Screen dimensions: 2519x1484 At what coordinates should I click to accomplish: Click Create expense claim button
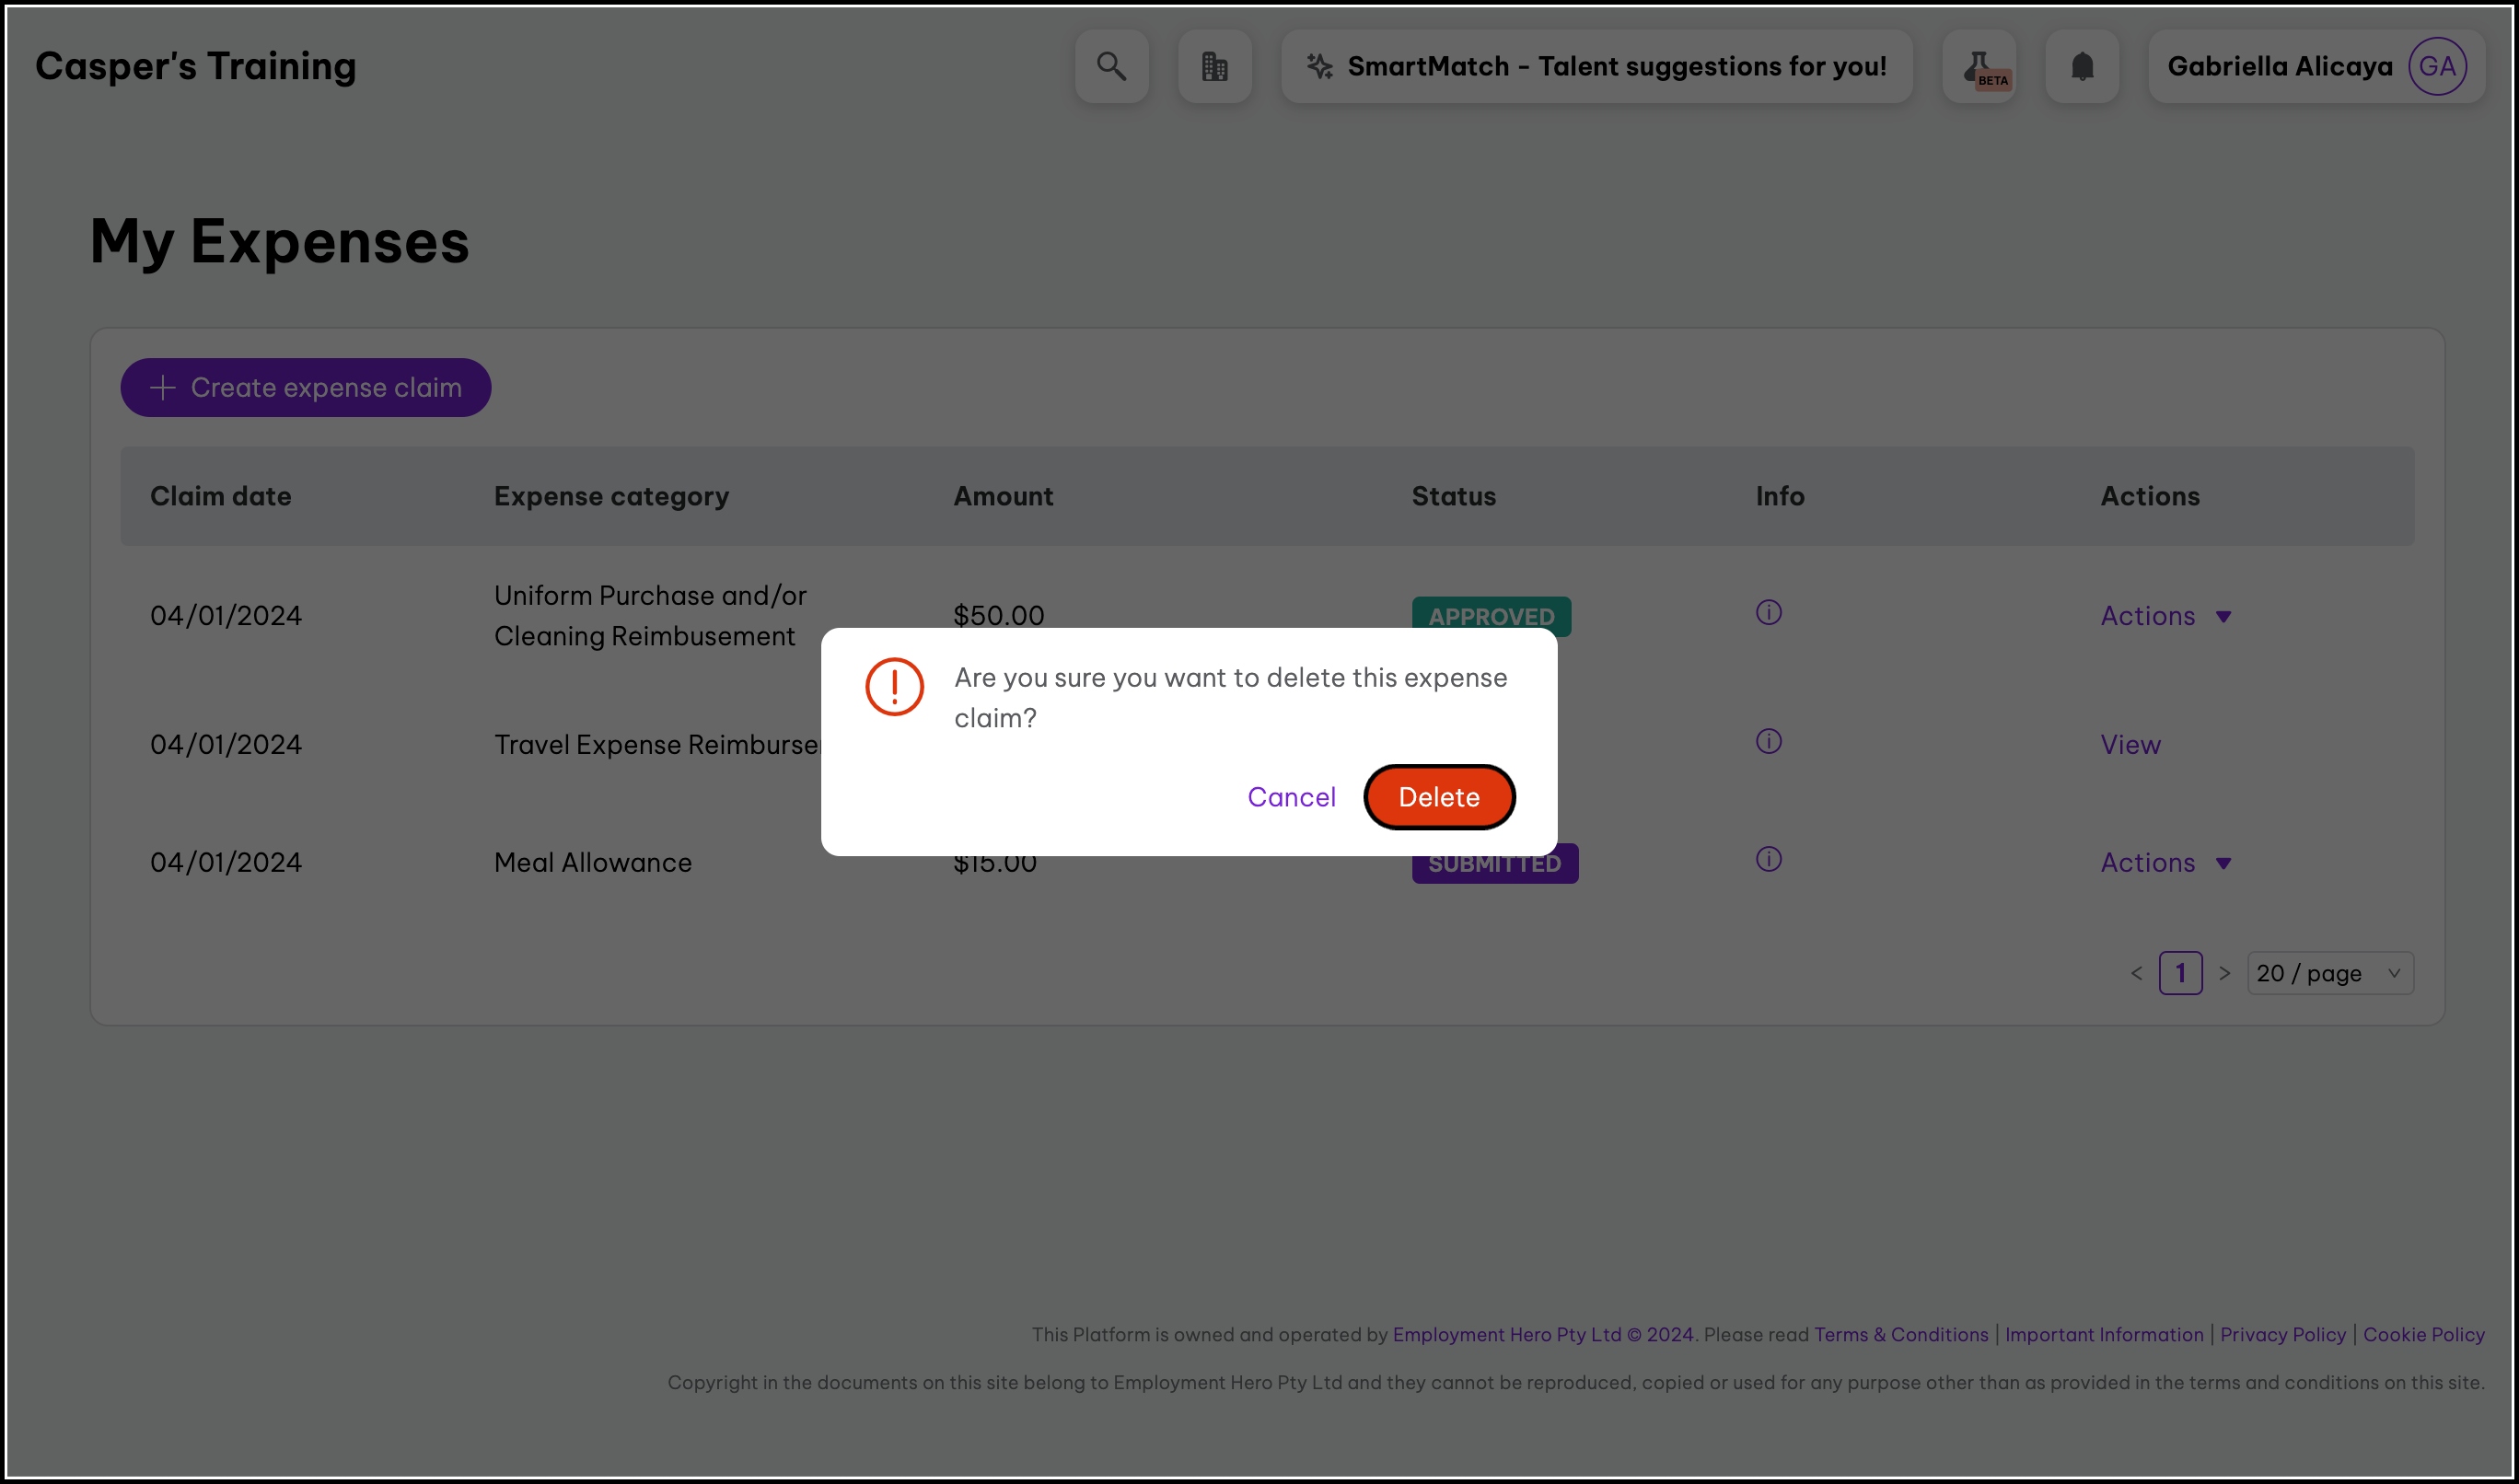click(x=305, y=388)
